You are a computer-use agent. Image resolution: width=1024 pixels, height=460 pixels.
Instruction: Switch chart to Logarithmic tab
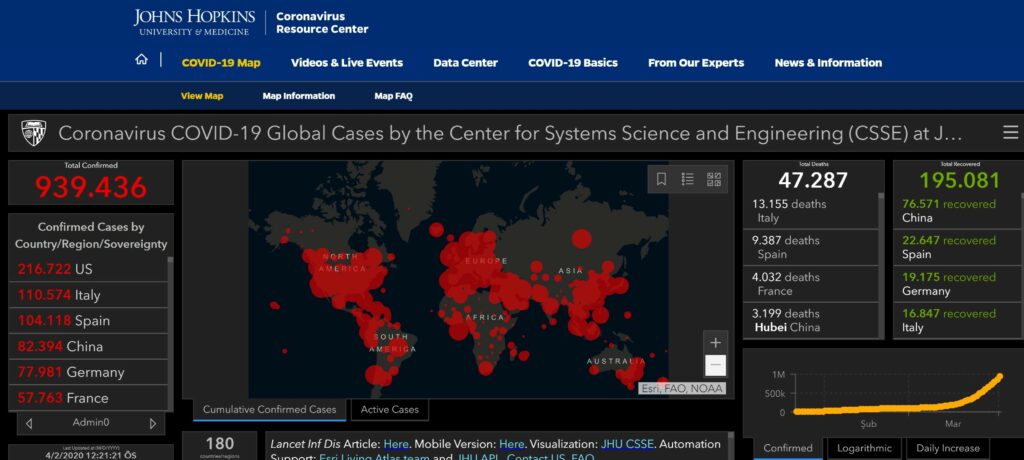point(864,448)
